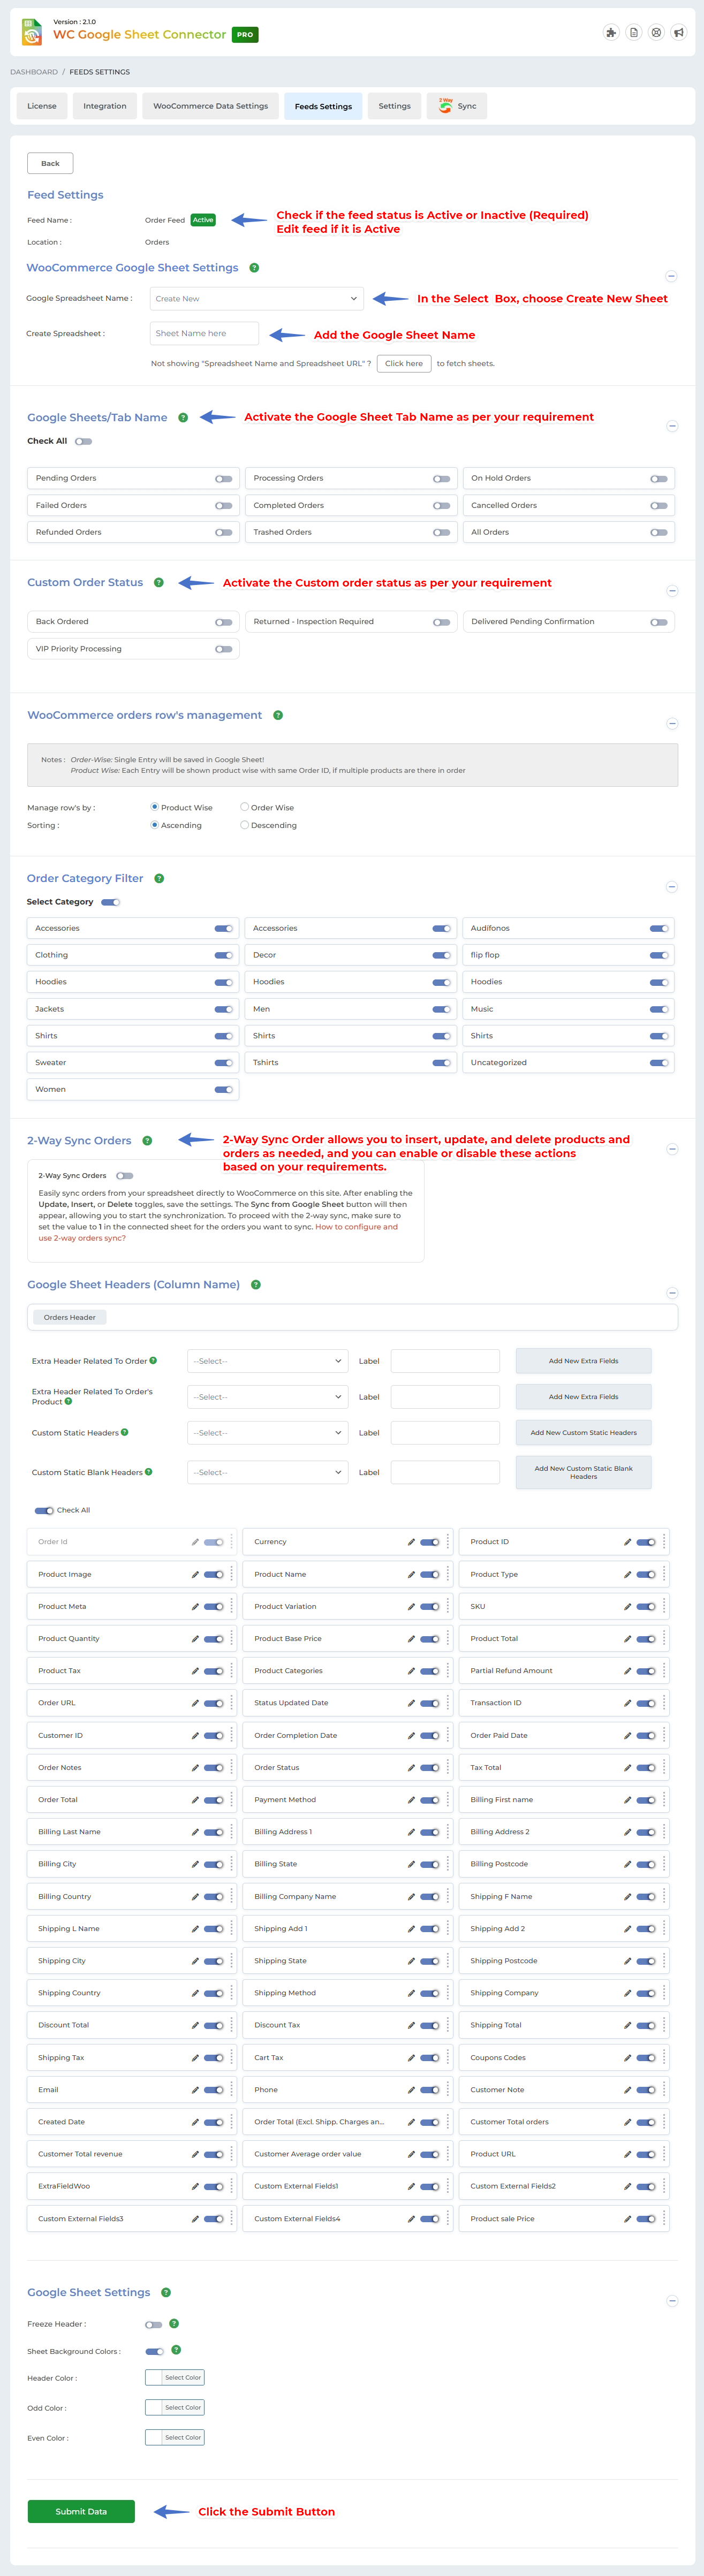704x2576 pixels.
Task: Click help icon next to Custom Order Status
Action: coord(159,583)
